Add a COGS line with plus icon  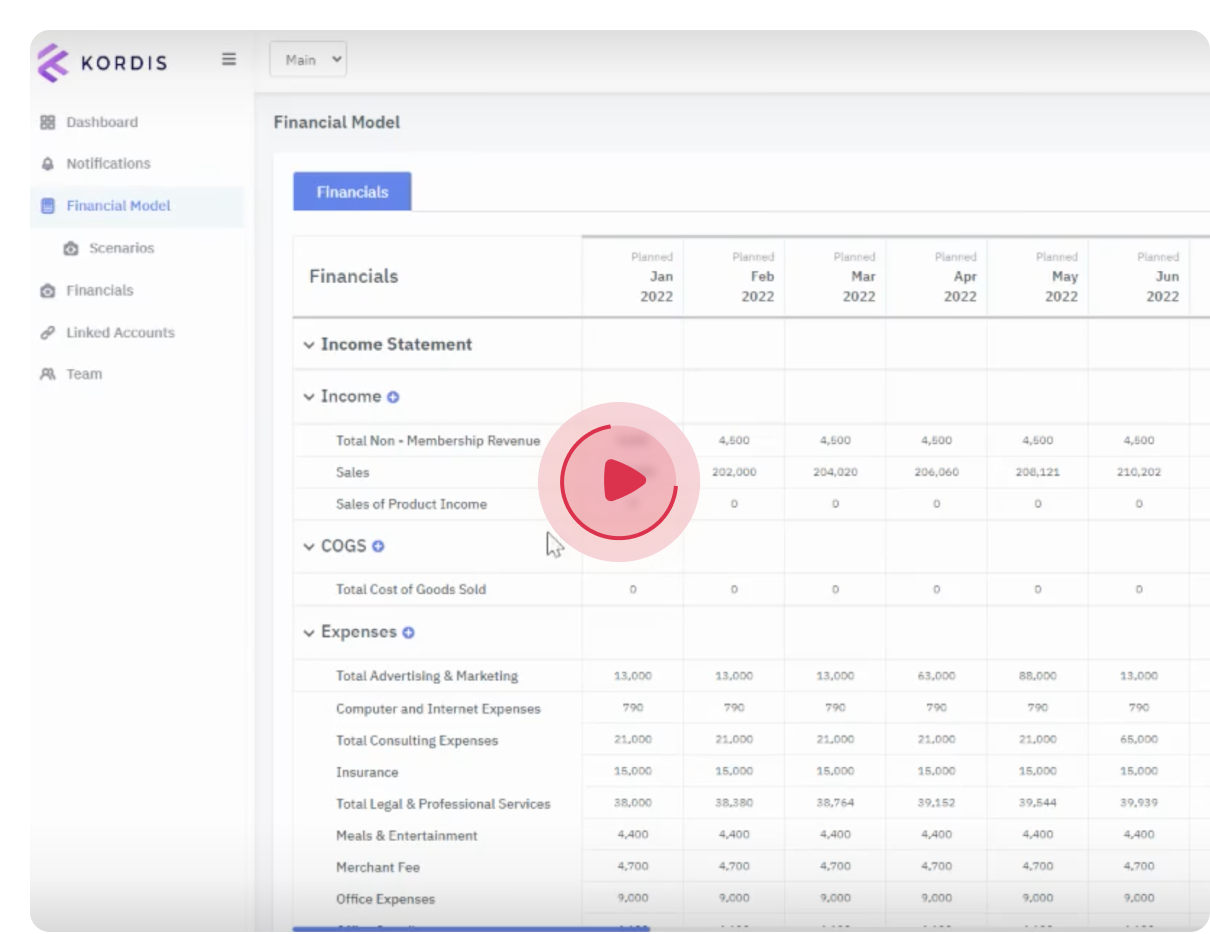click(378, 546)
